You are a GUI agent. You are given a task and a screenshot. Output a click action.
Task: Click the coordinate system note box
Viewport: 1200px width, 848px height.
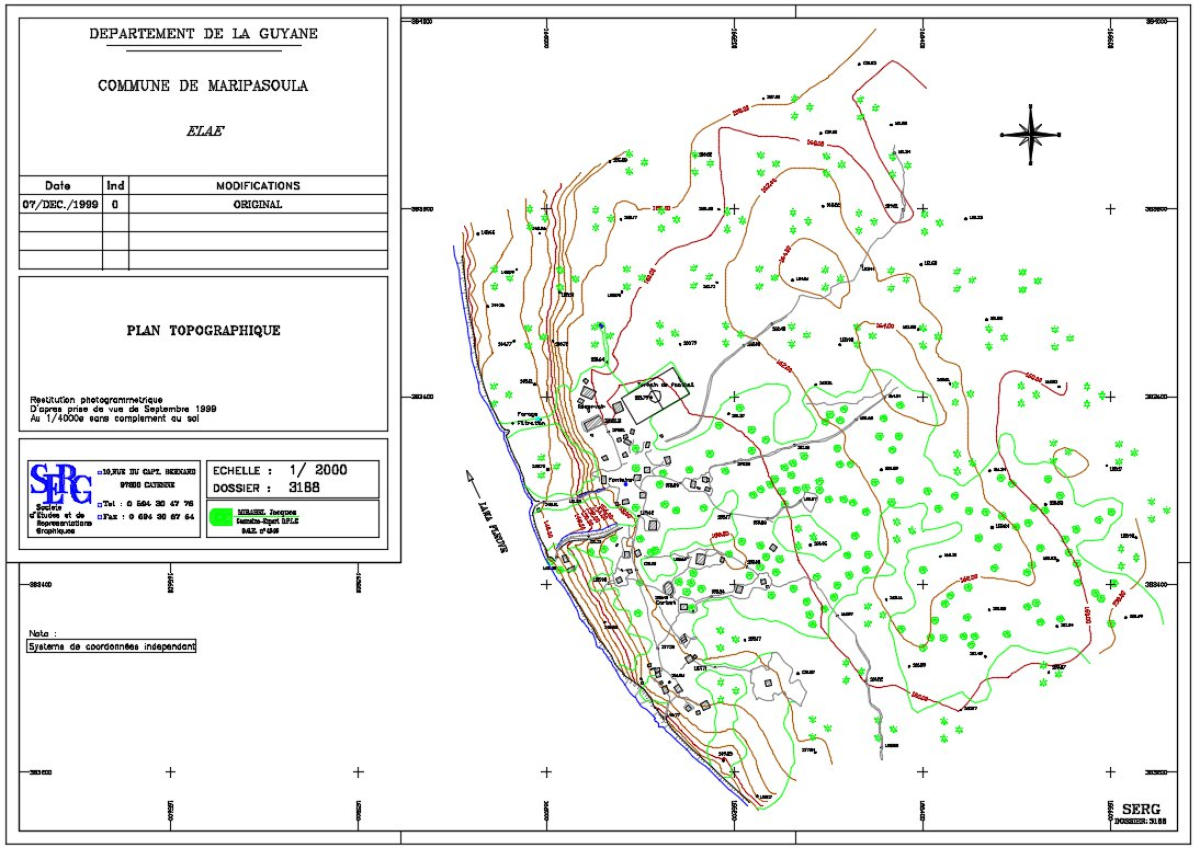[x=112, y=646]
